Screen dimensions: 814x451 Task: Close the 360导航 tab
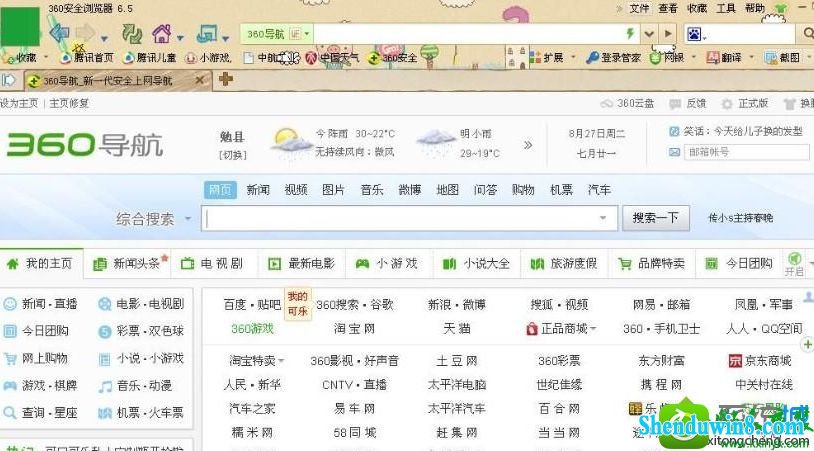click(x=199, y=80)
